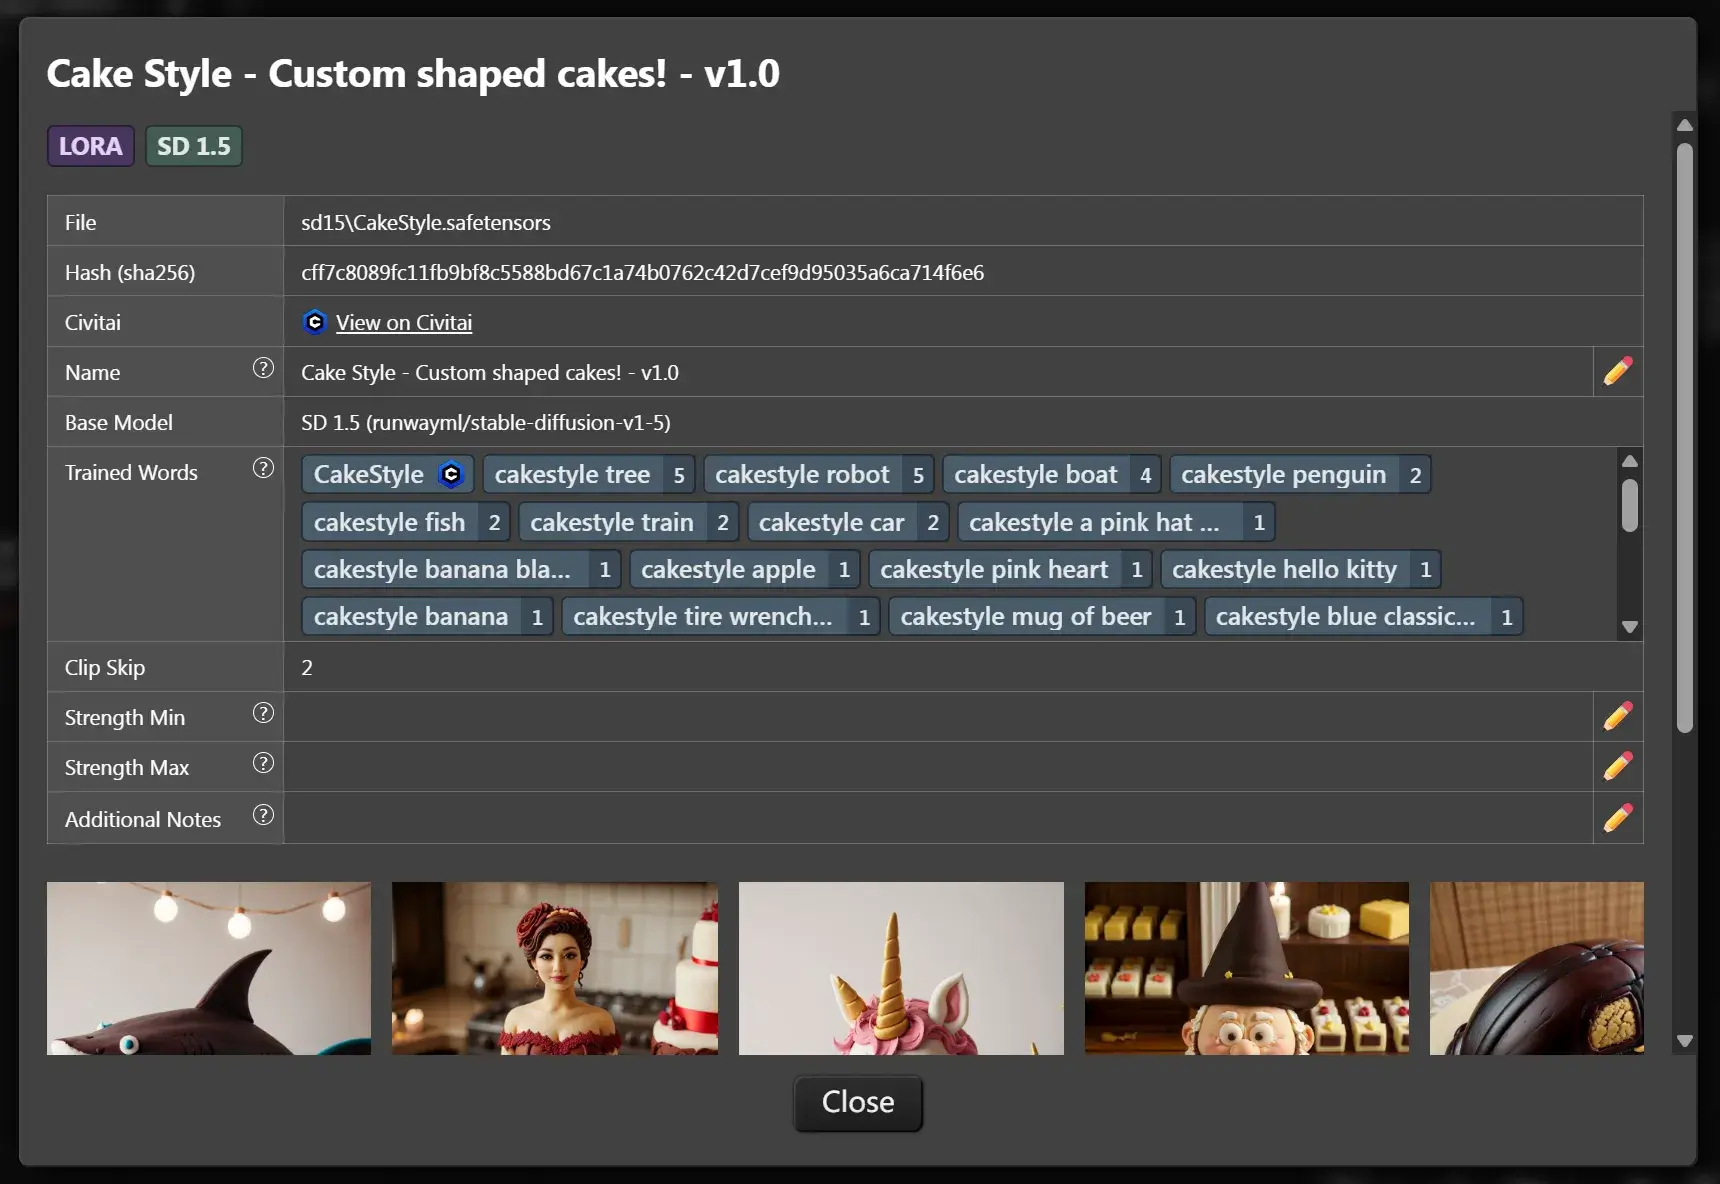Select the cakestyle car trained word
1720x1184 pixels.
tap(848, 522)
